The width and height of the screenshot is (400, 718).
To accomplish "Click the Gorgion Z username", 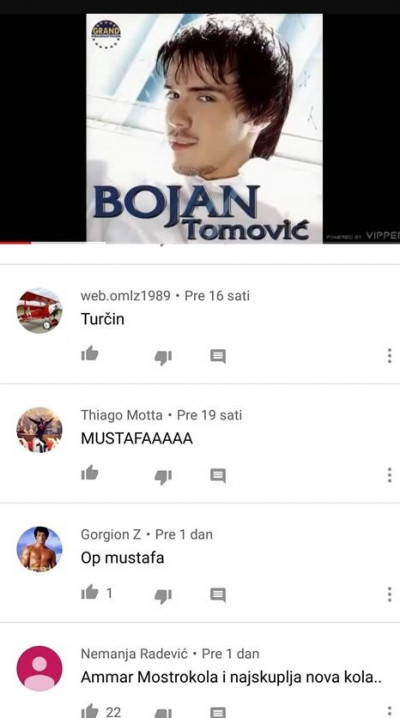I will 111,534.
